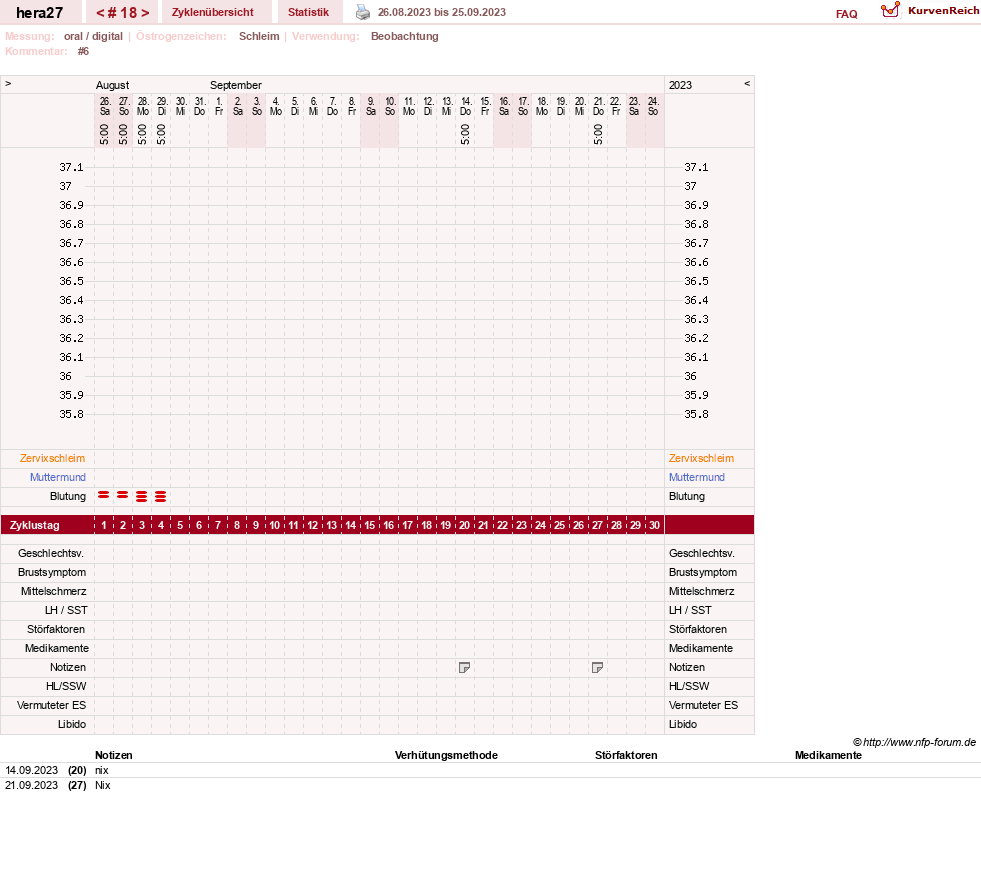Open the note icon on cycle day 20

[x=464, y=668]
